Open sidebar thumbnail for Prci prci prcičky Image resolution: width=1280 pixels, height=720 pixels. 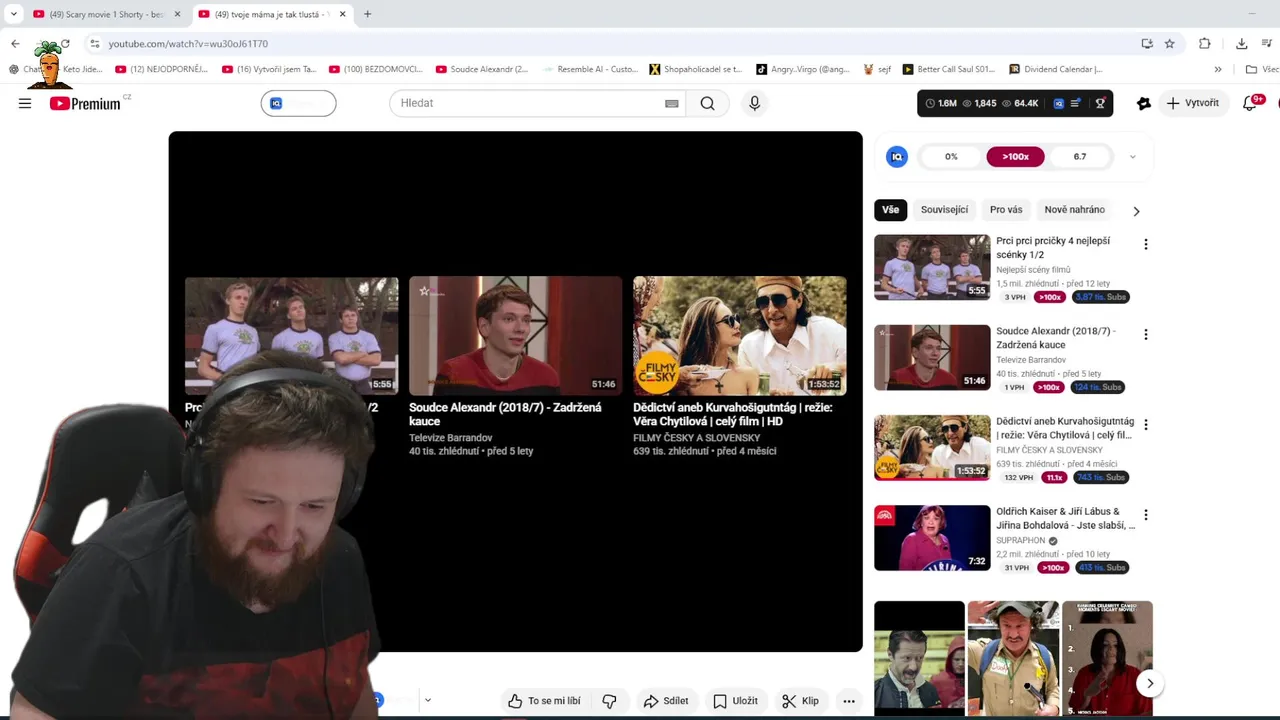(x=932, y=267)
